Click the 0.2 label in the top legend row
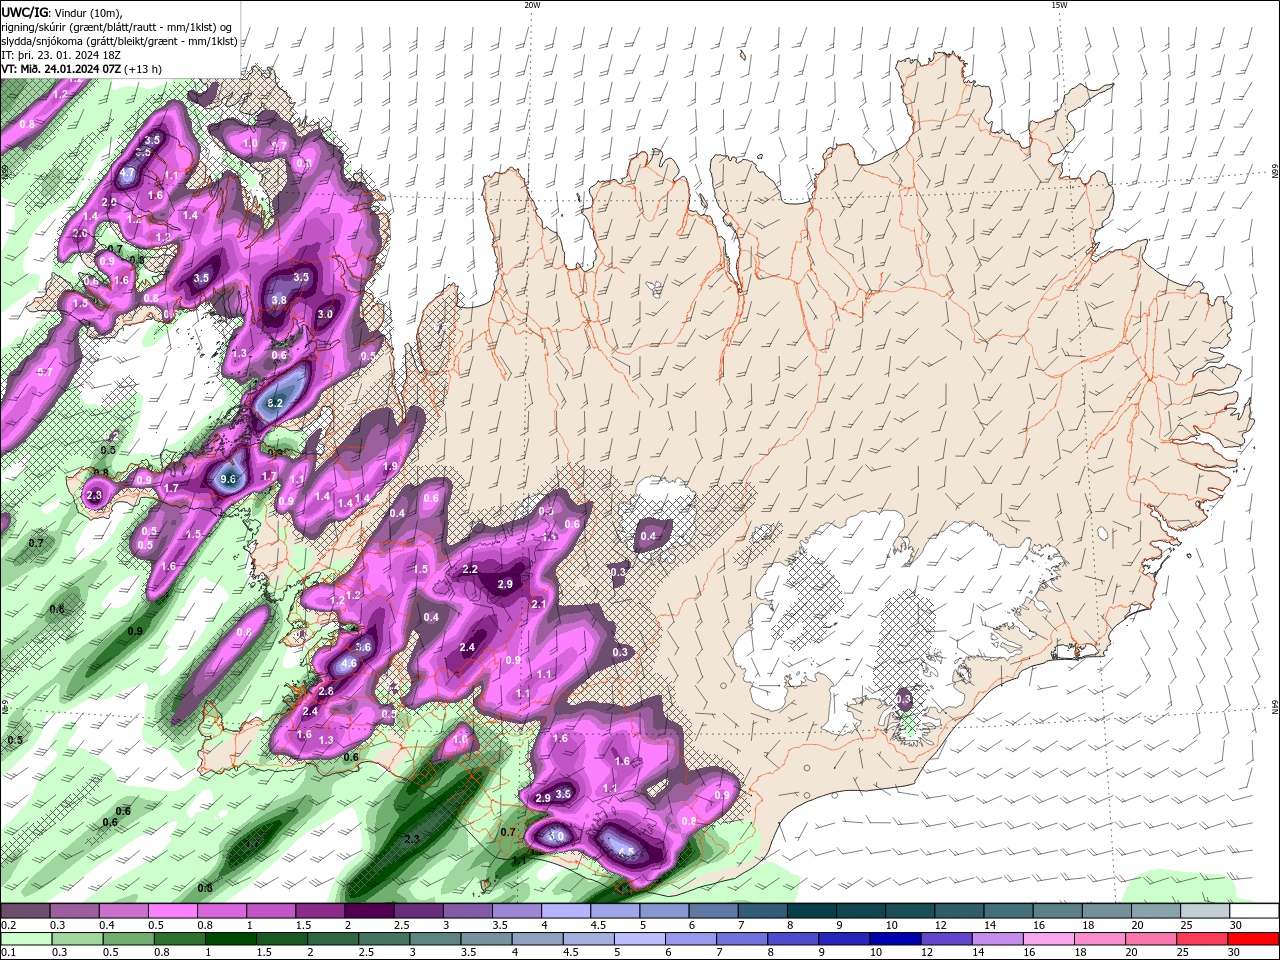The image size is (1280, 960). click(x=9, y=925)
